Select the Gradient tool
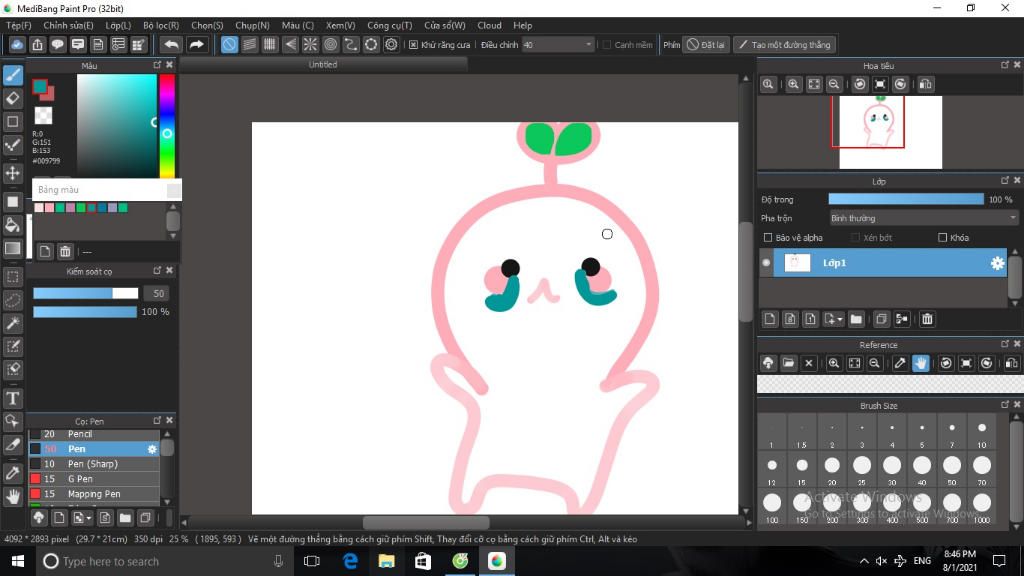This screenshot has width=1024, height=576. coord(12,248)
